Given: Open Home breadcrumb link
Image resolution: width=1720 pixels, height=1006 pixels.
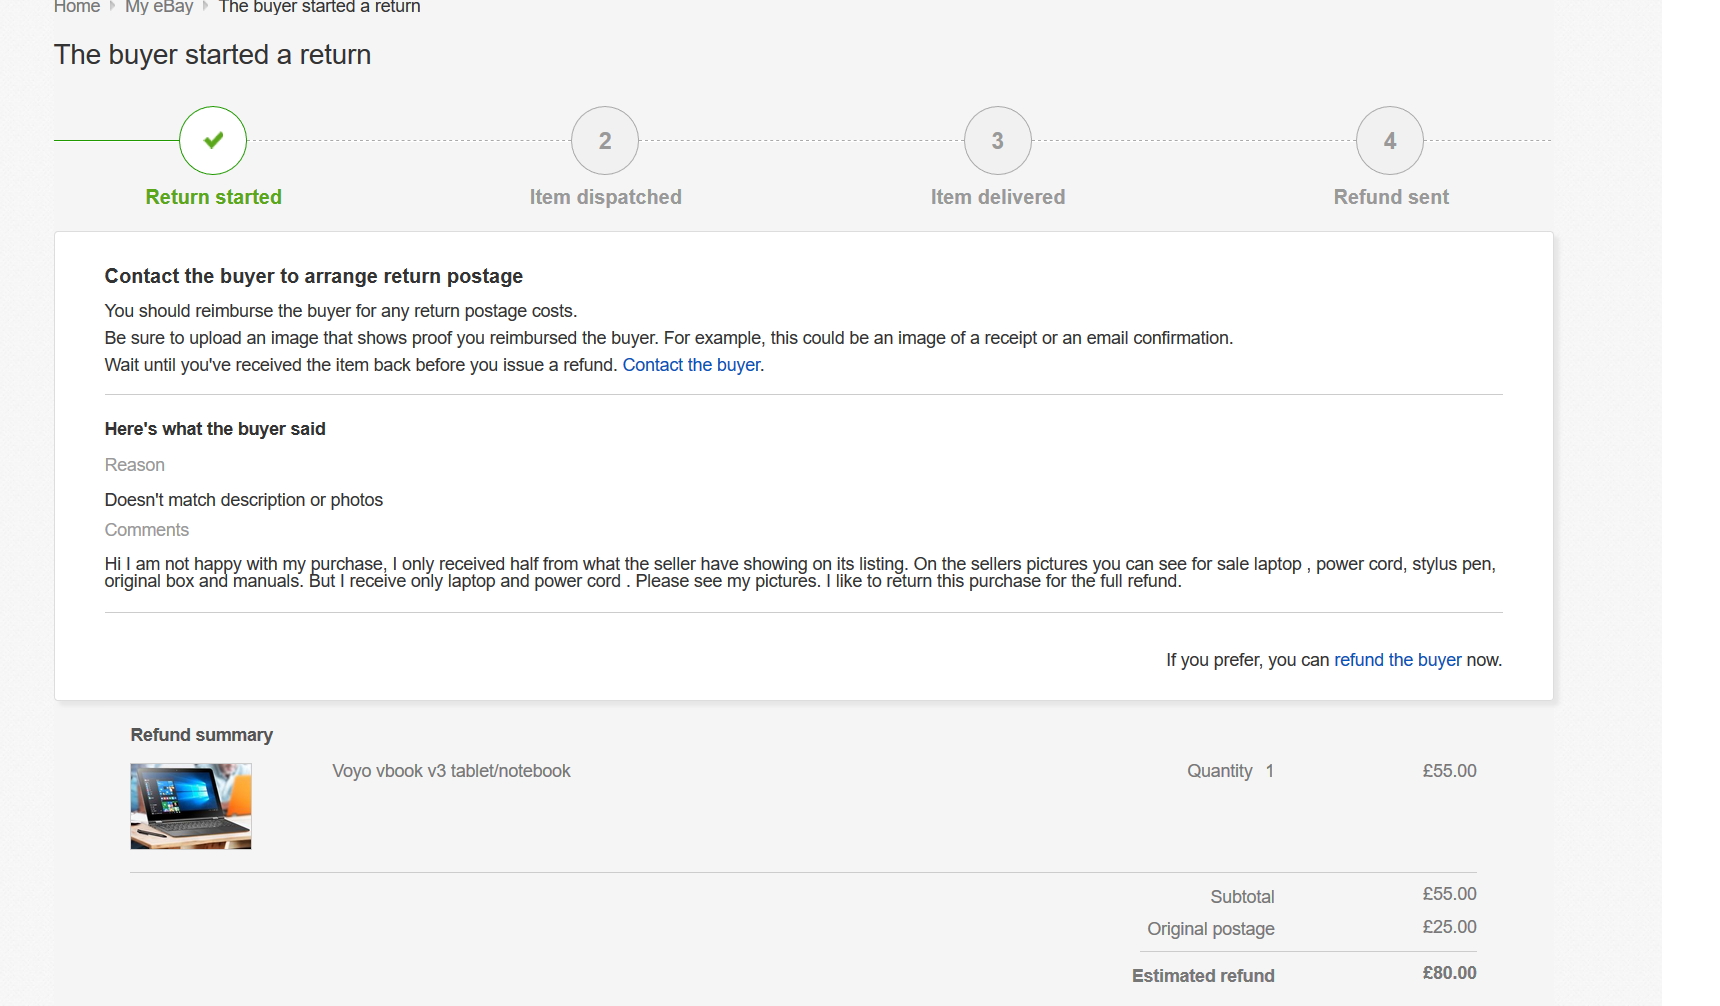Looking at the screenshot, I should [76, 7].
